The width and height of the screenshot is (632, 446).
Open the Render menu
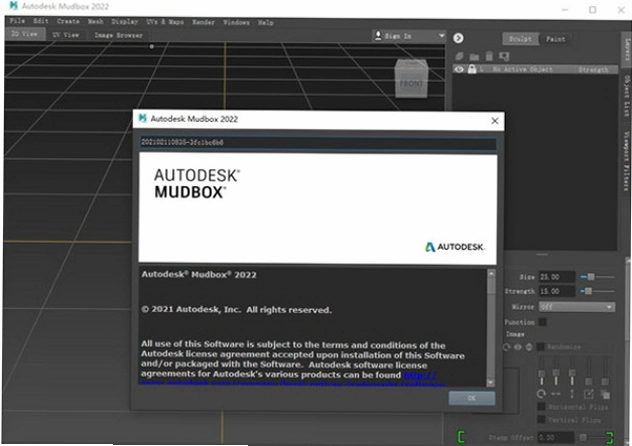click(204, 22)
